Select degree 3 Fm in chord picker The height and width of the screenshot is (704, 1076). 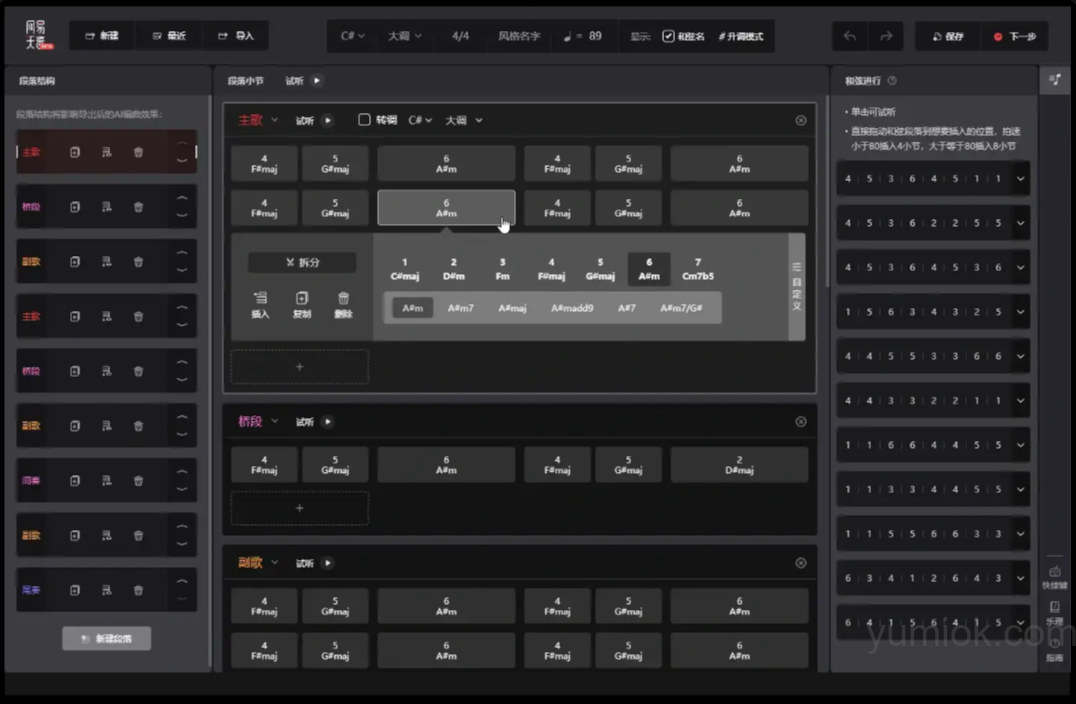502,269
